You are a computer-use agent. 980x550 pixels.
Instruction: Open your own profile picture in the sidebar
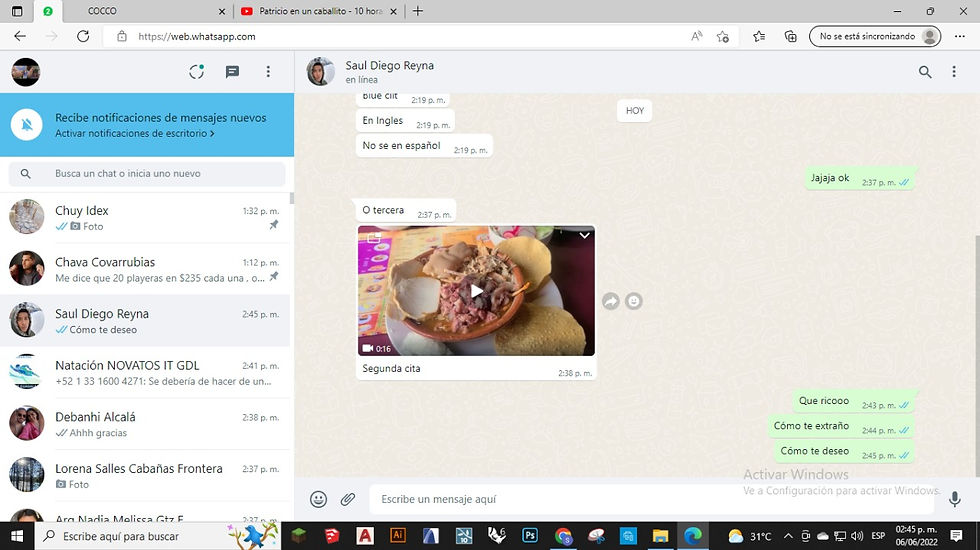click(26, 72)
